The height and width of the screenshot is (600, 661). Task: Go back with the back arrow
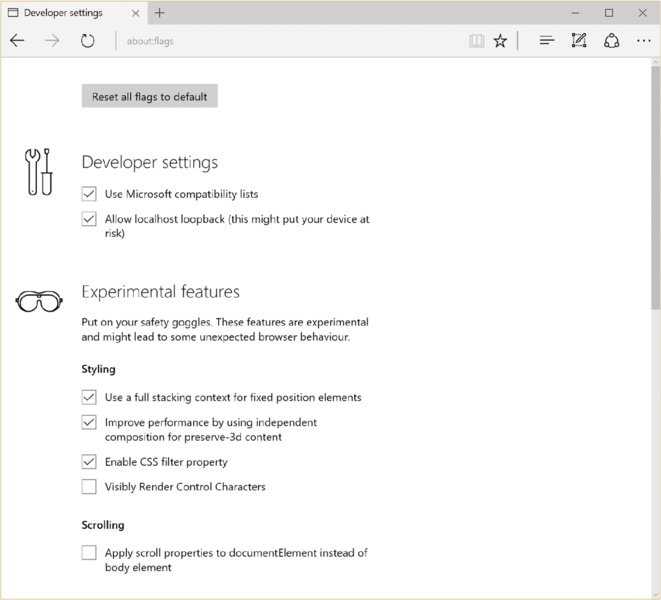coord(17,40)
